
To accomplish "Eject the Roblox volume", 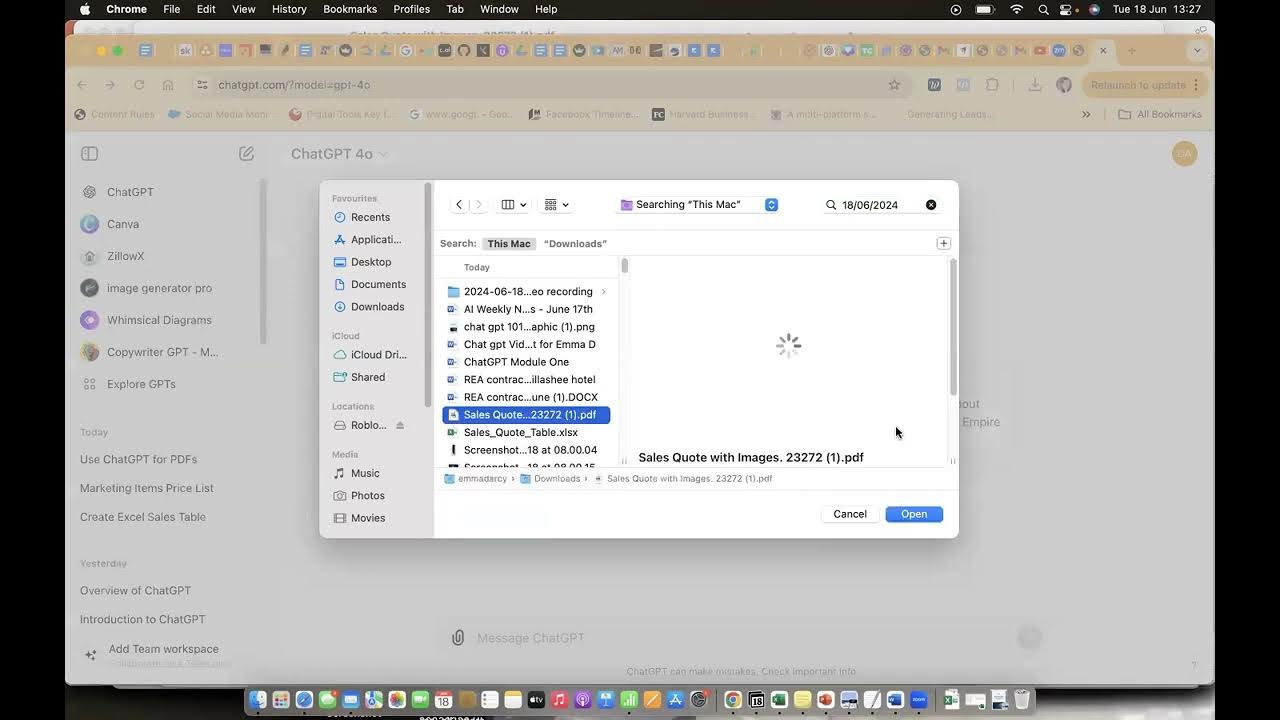I will 400,426.
